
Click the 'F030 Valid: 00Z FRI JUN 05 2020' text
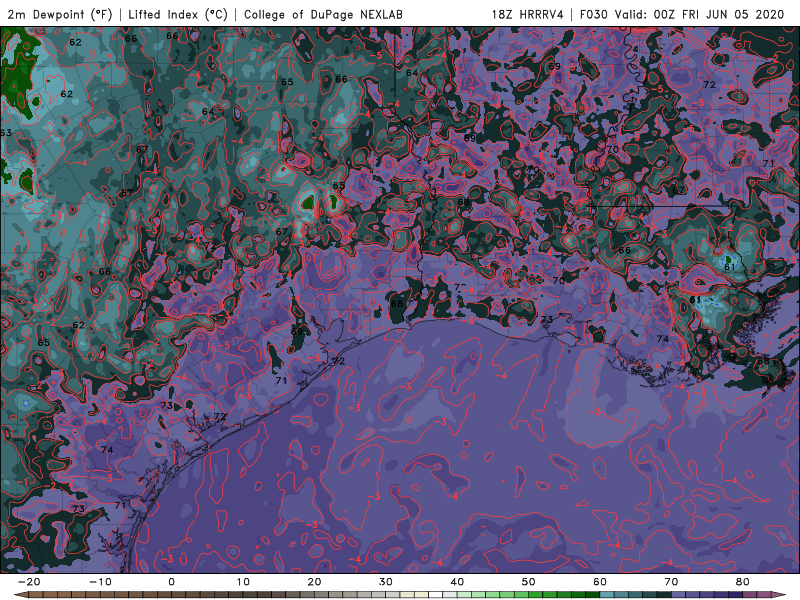(x=682, y=14)
